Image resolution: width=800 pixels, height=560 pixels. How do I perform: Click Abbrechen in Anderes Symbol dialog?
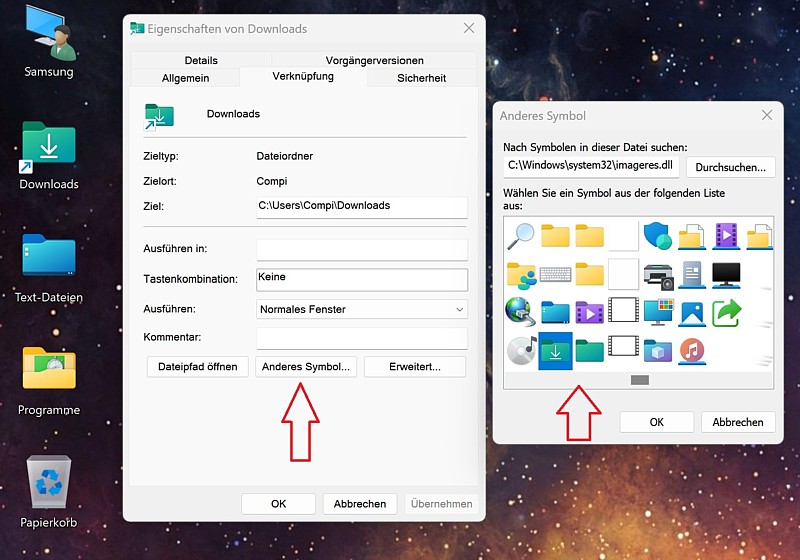[x=738, y=422]
